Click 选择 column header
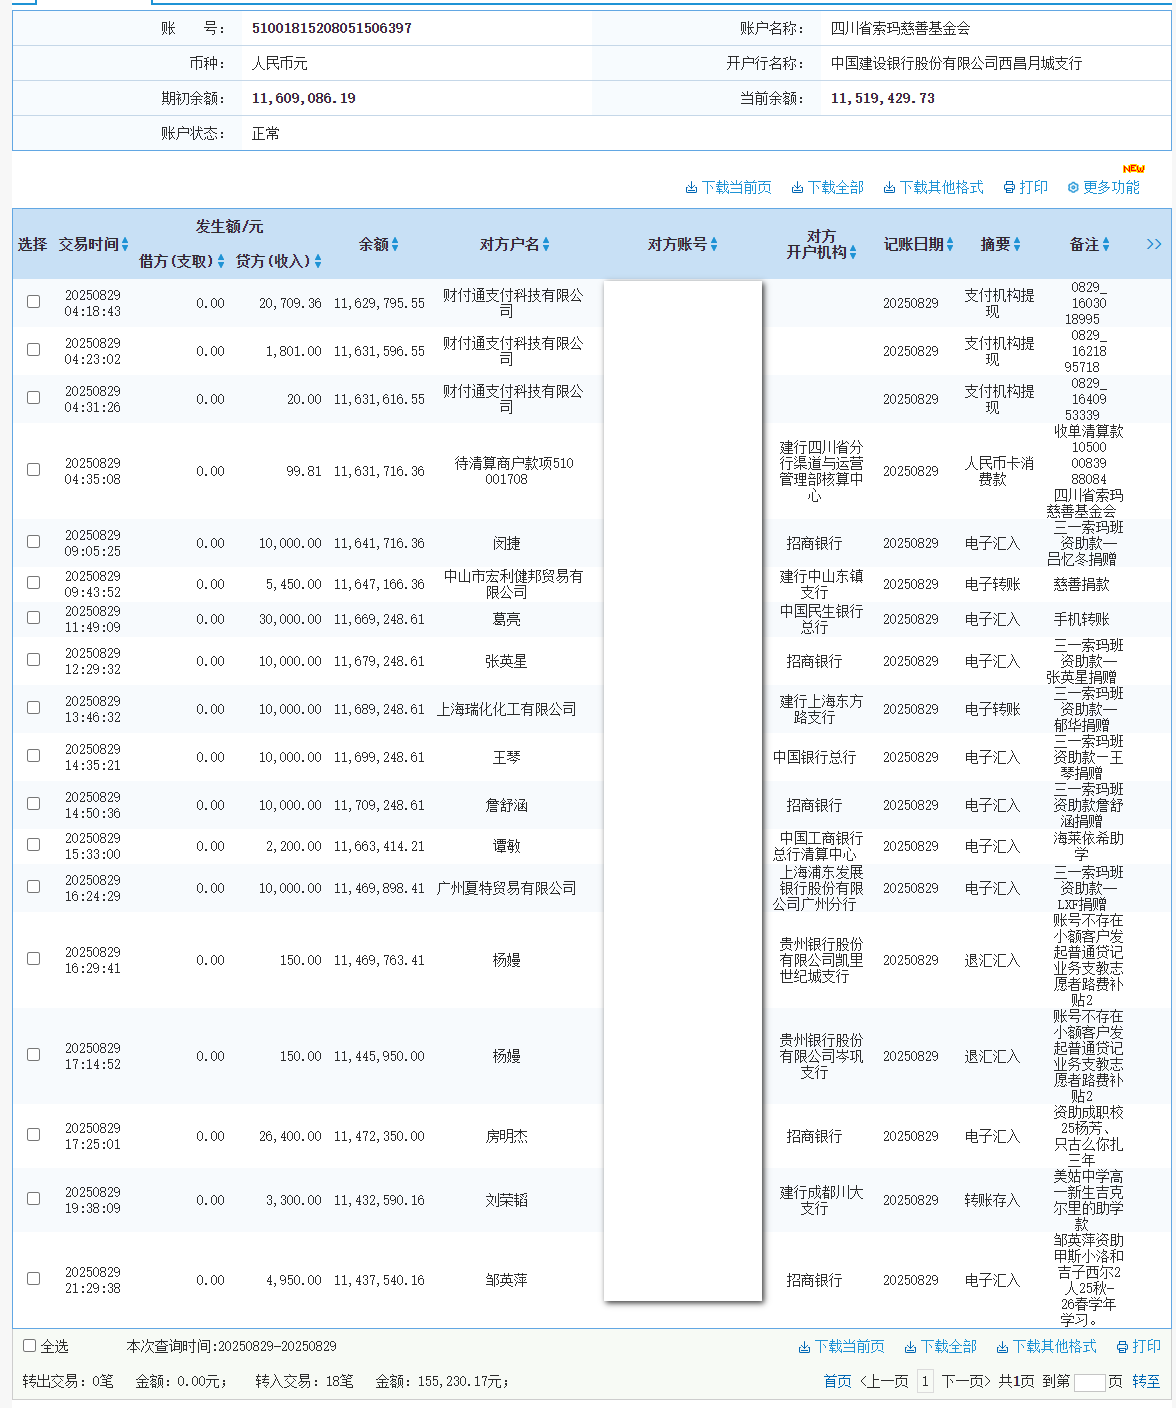Screen dimensions: 1176x1408 pos(32,244)
